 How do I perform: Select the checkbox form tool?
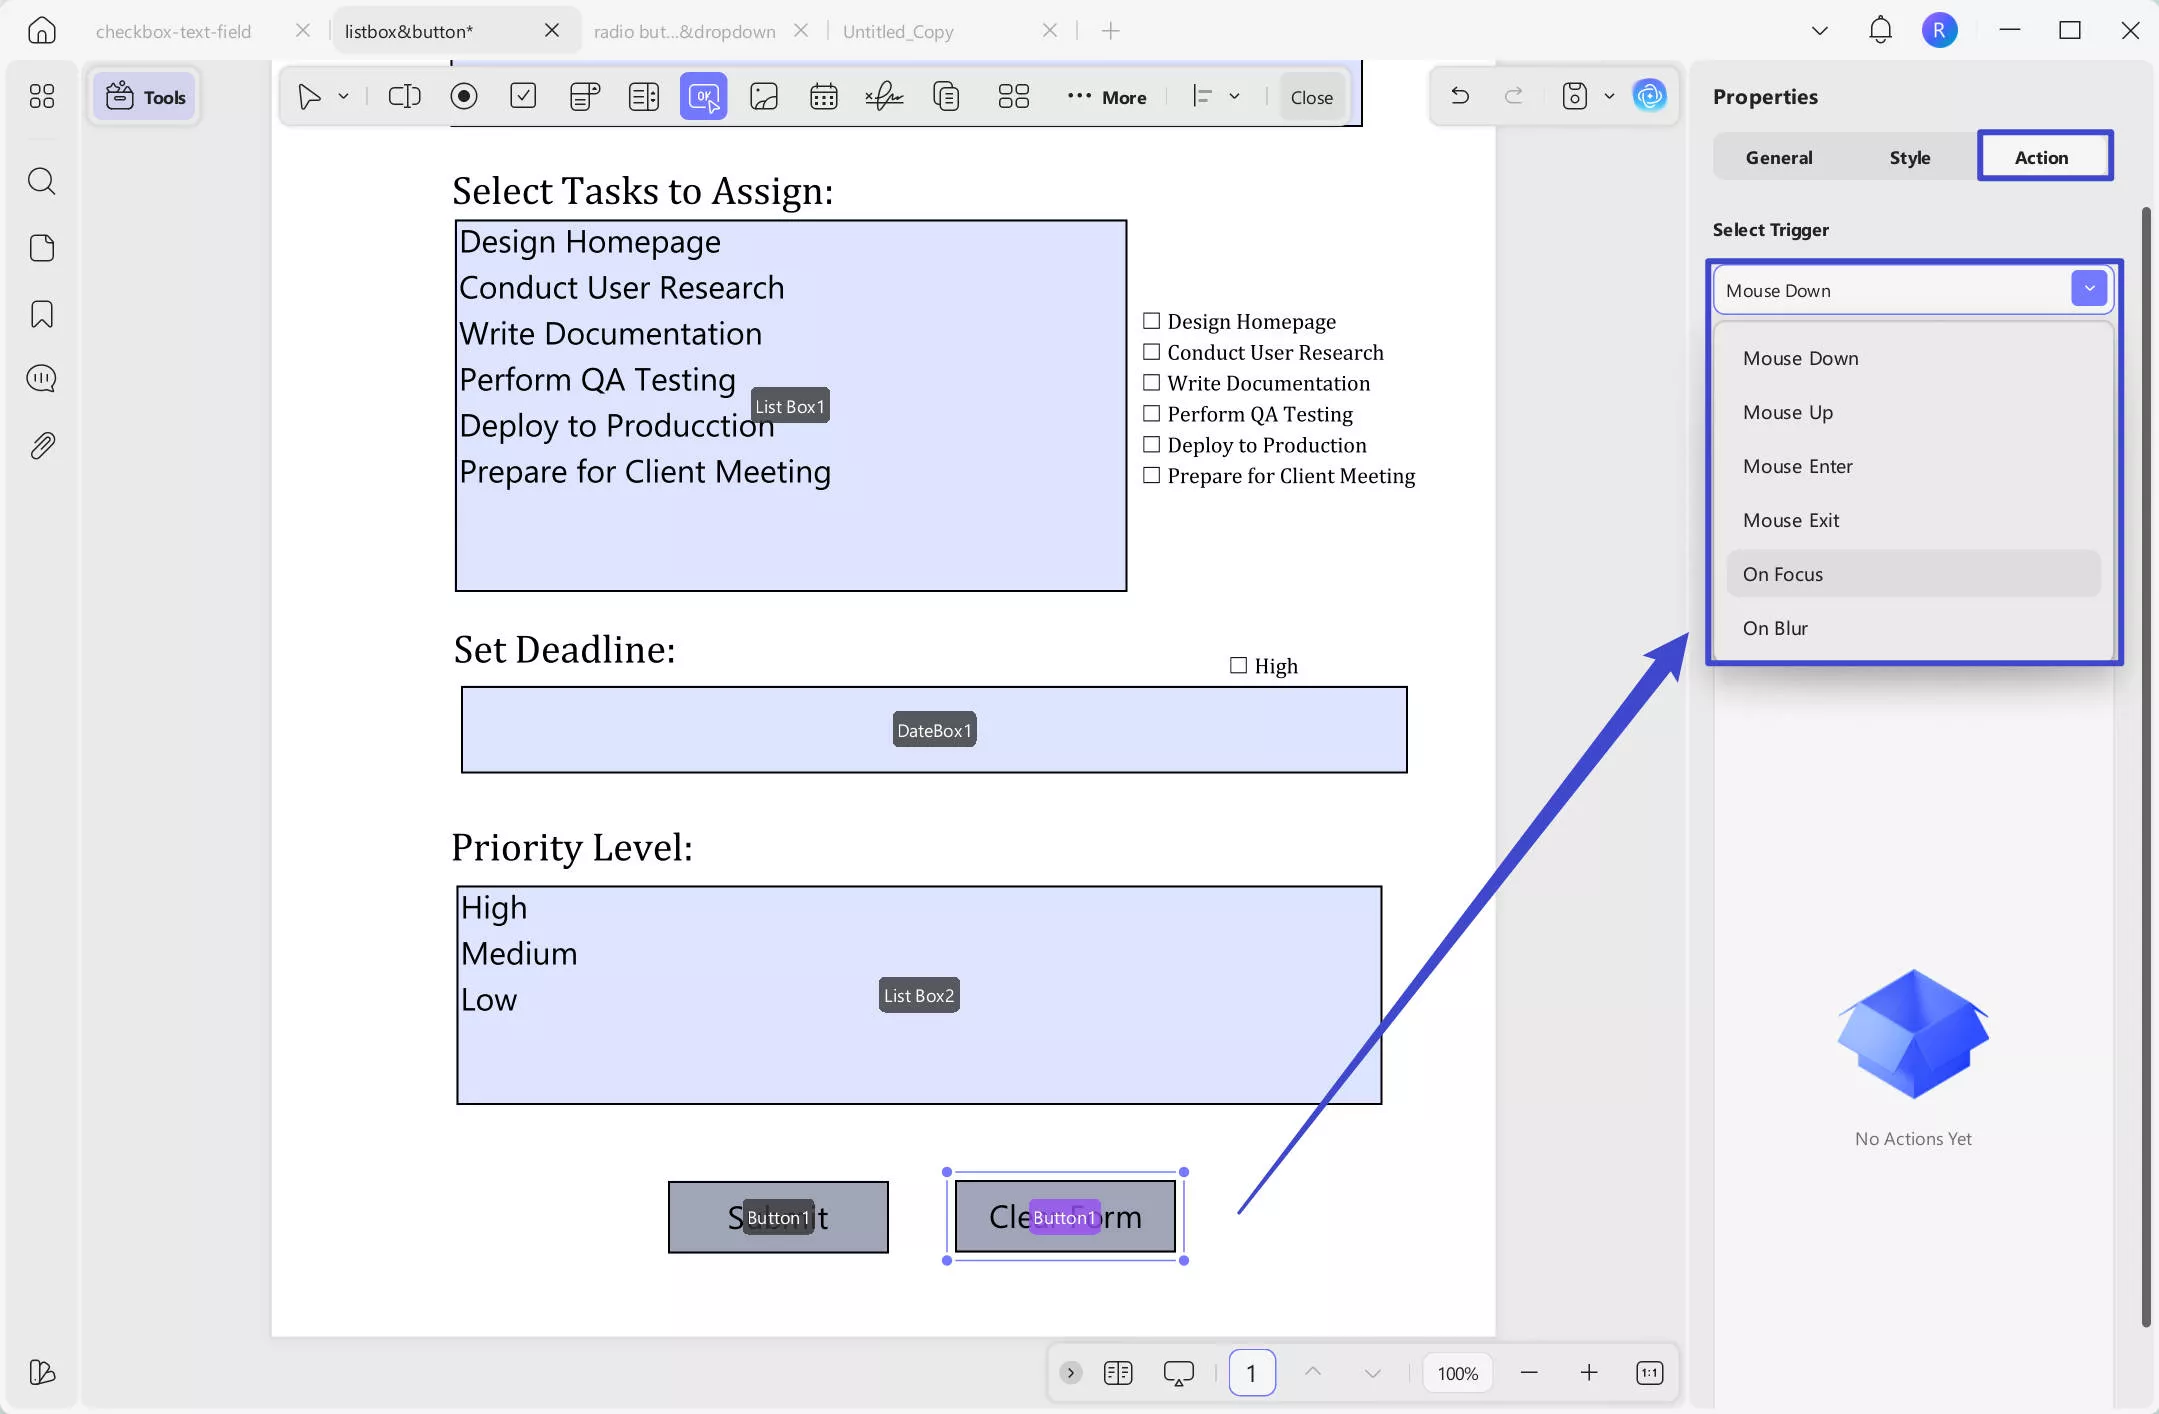(x=523, y=96)
